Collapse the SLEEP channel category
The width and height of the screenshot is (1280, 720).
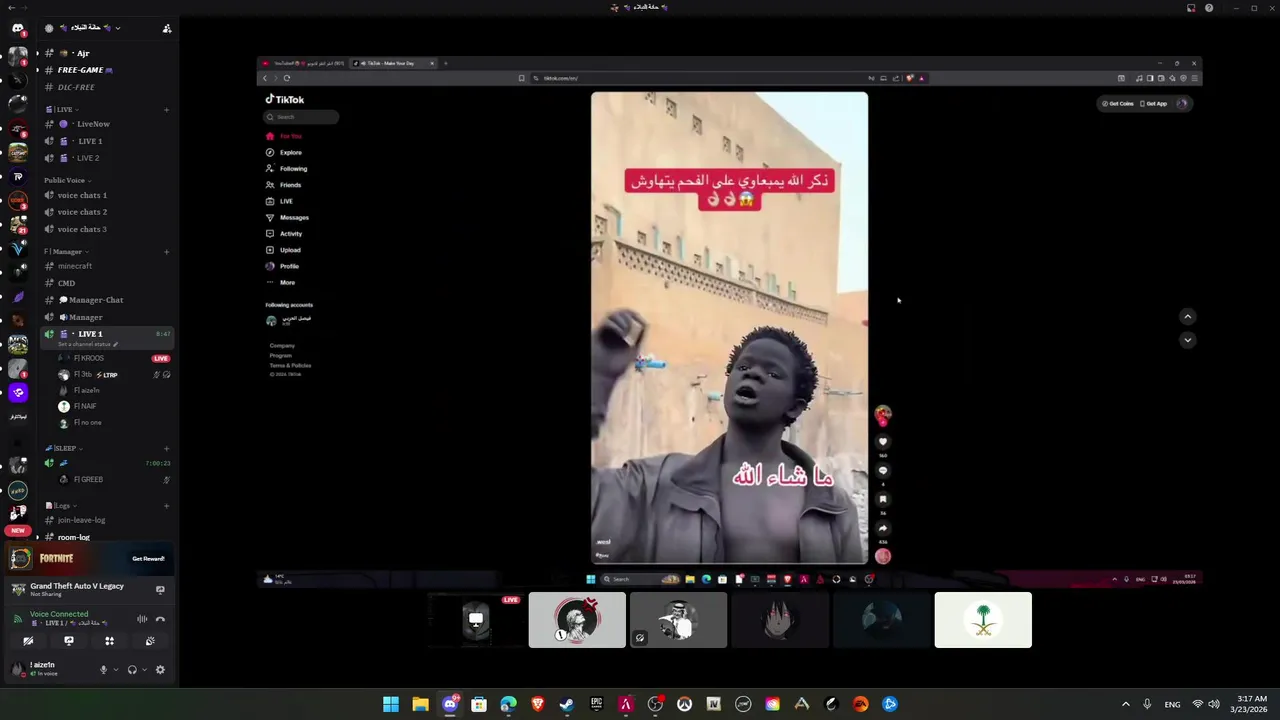pyautogui.click(x=64, y=448)
